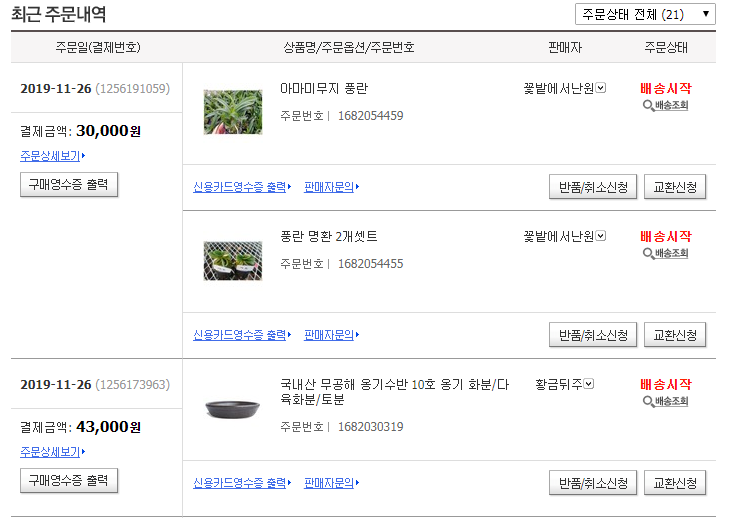Expand the 황금뒤주 seller dropdown arrow
This screenshot has height=518, width=736.
coord(589,384)
